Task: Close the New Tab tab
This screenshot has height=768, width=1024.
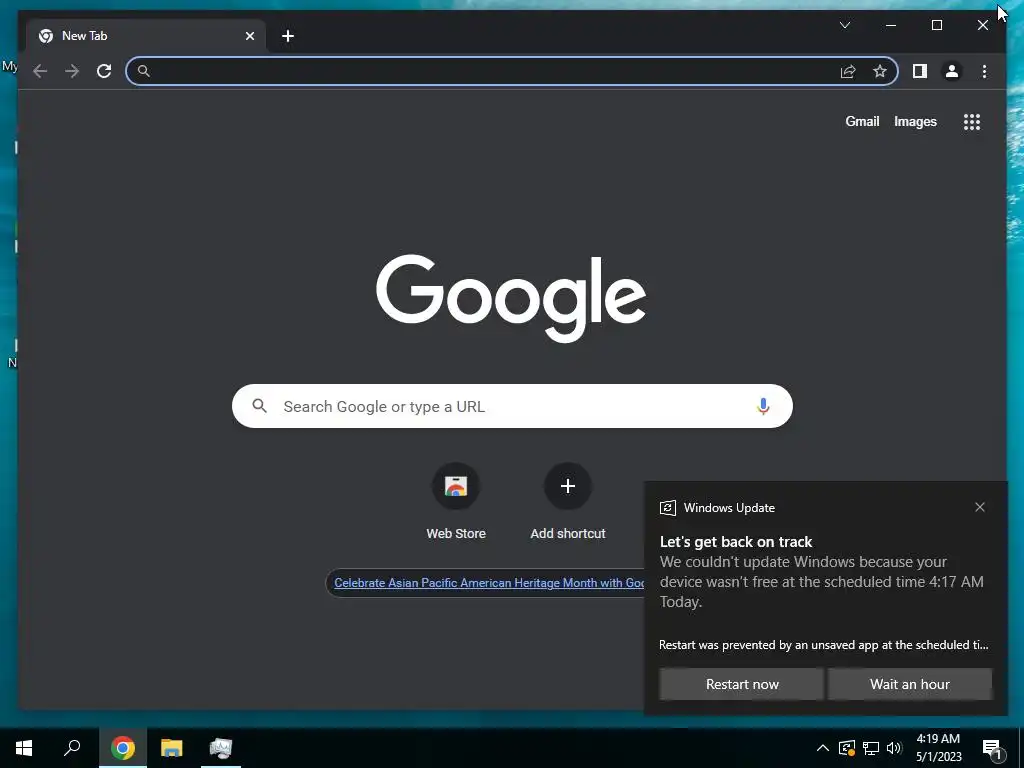Action: coord(249,36)
